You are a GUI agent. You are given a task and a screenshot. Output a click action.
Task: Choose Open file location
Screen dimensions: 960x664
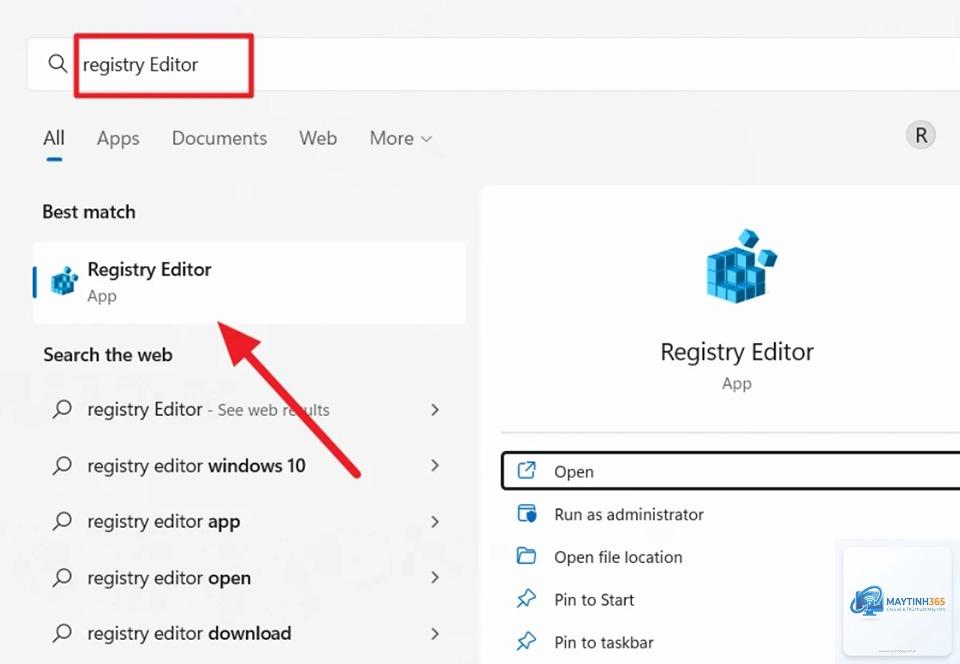pos(618,557)
